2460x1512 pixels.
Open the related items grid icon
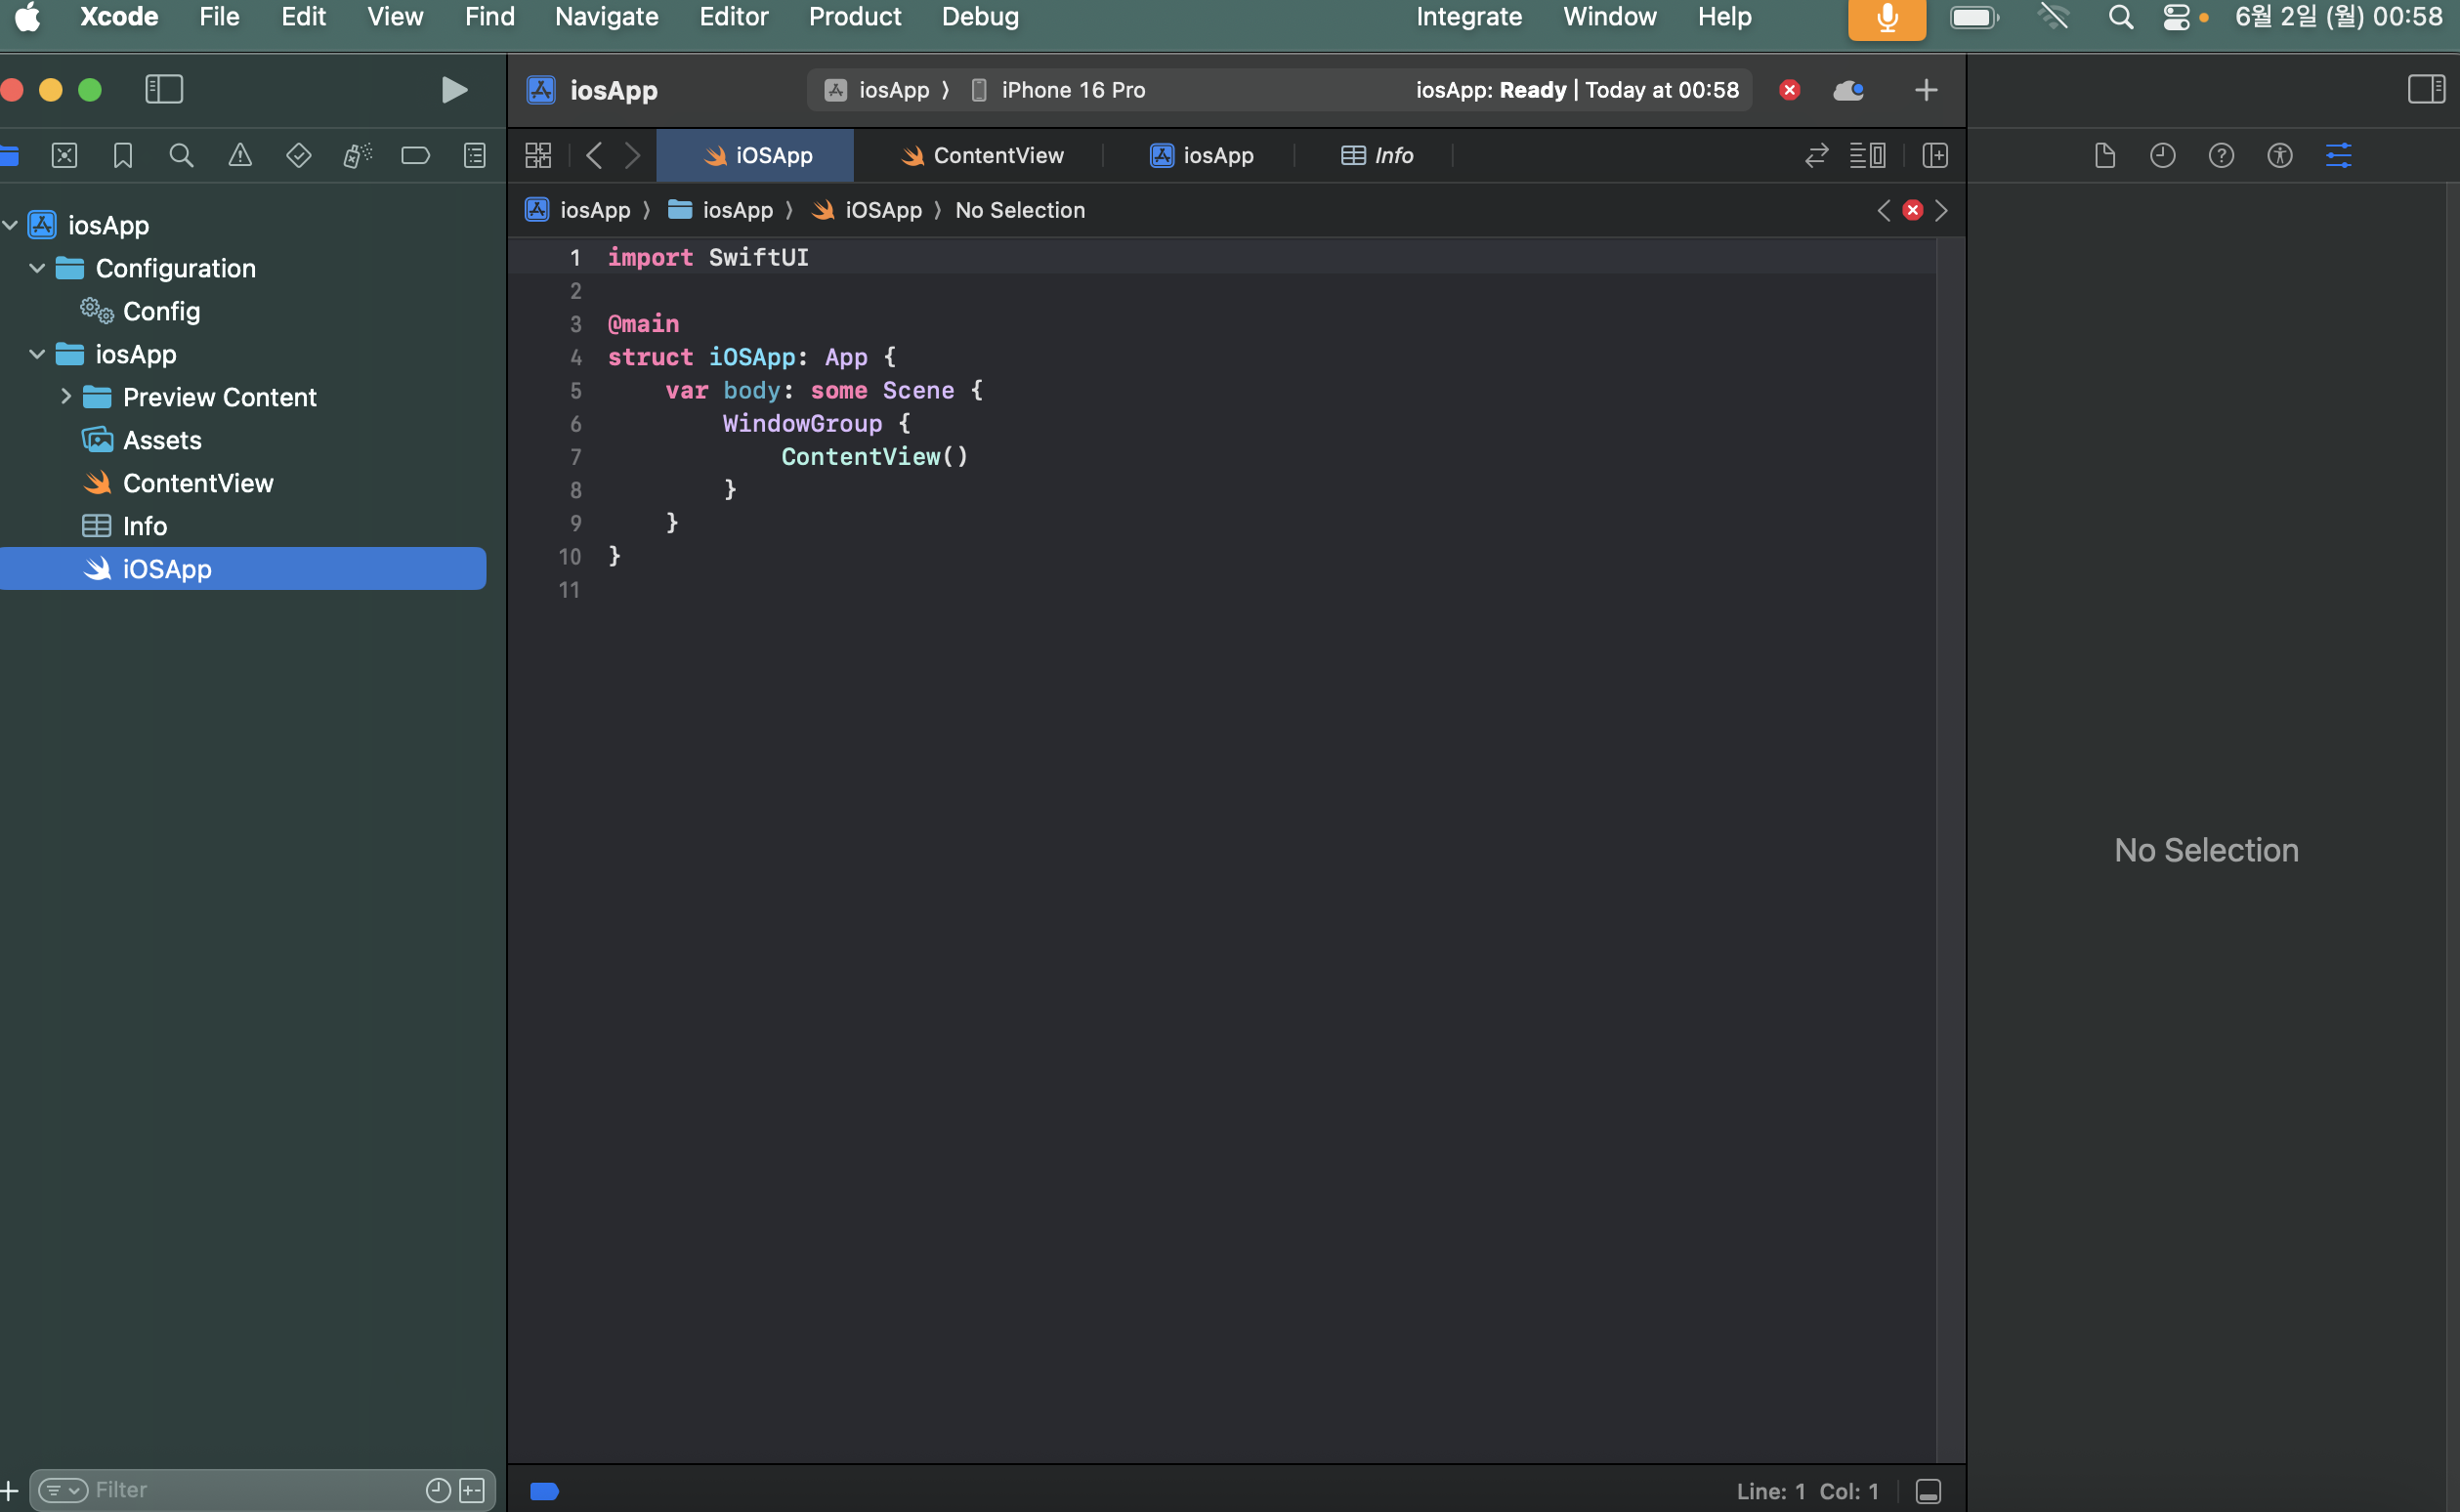[538, 155]
